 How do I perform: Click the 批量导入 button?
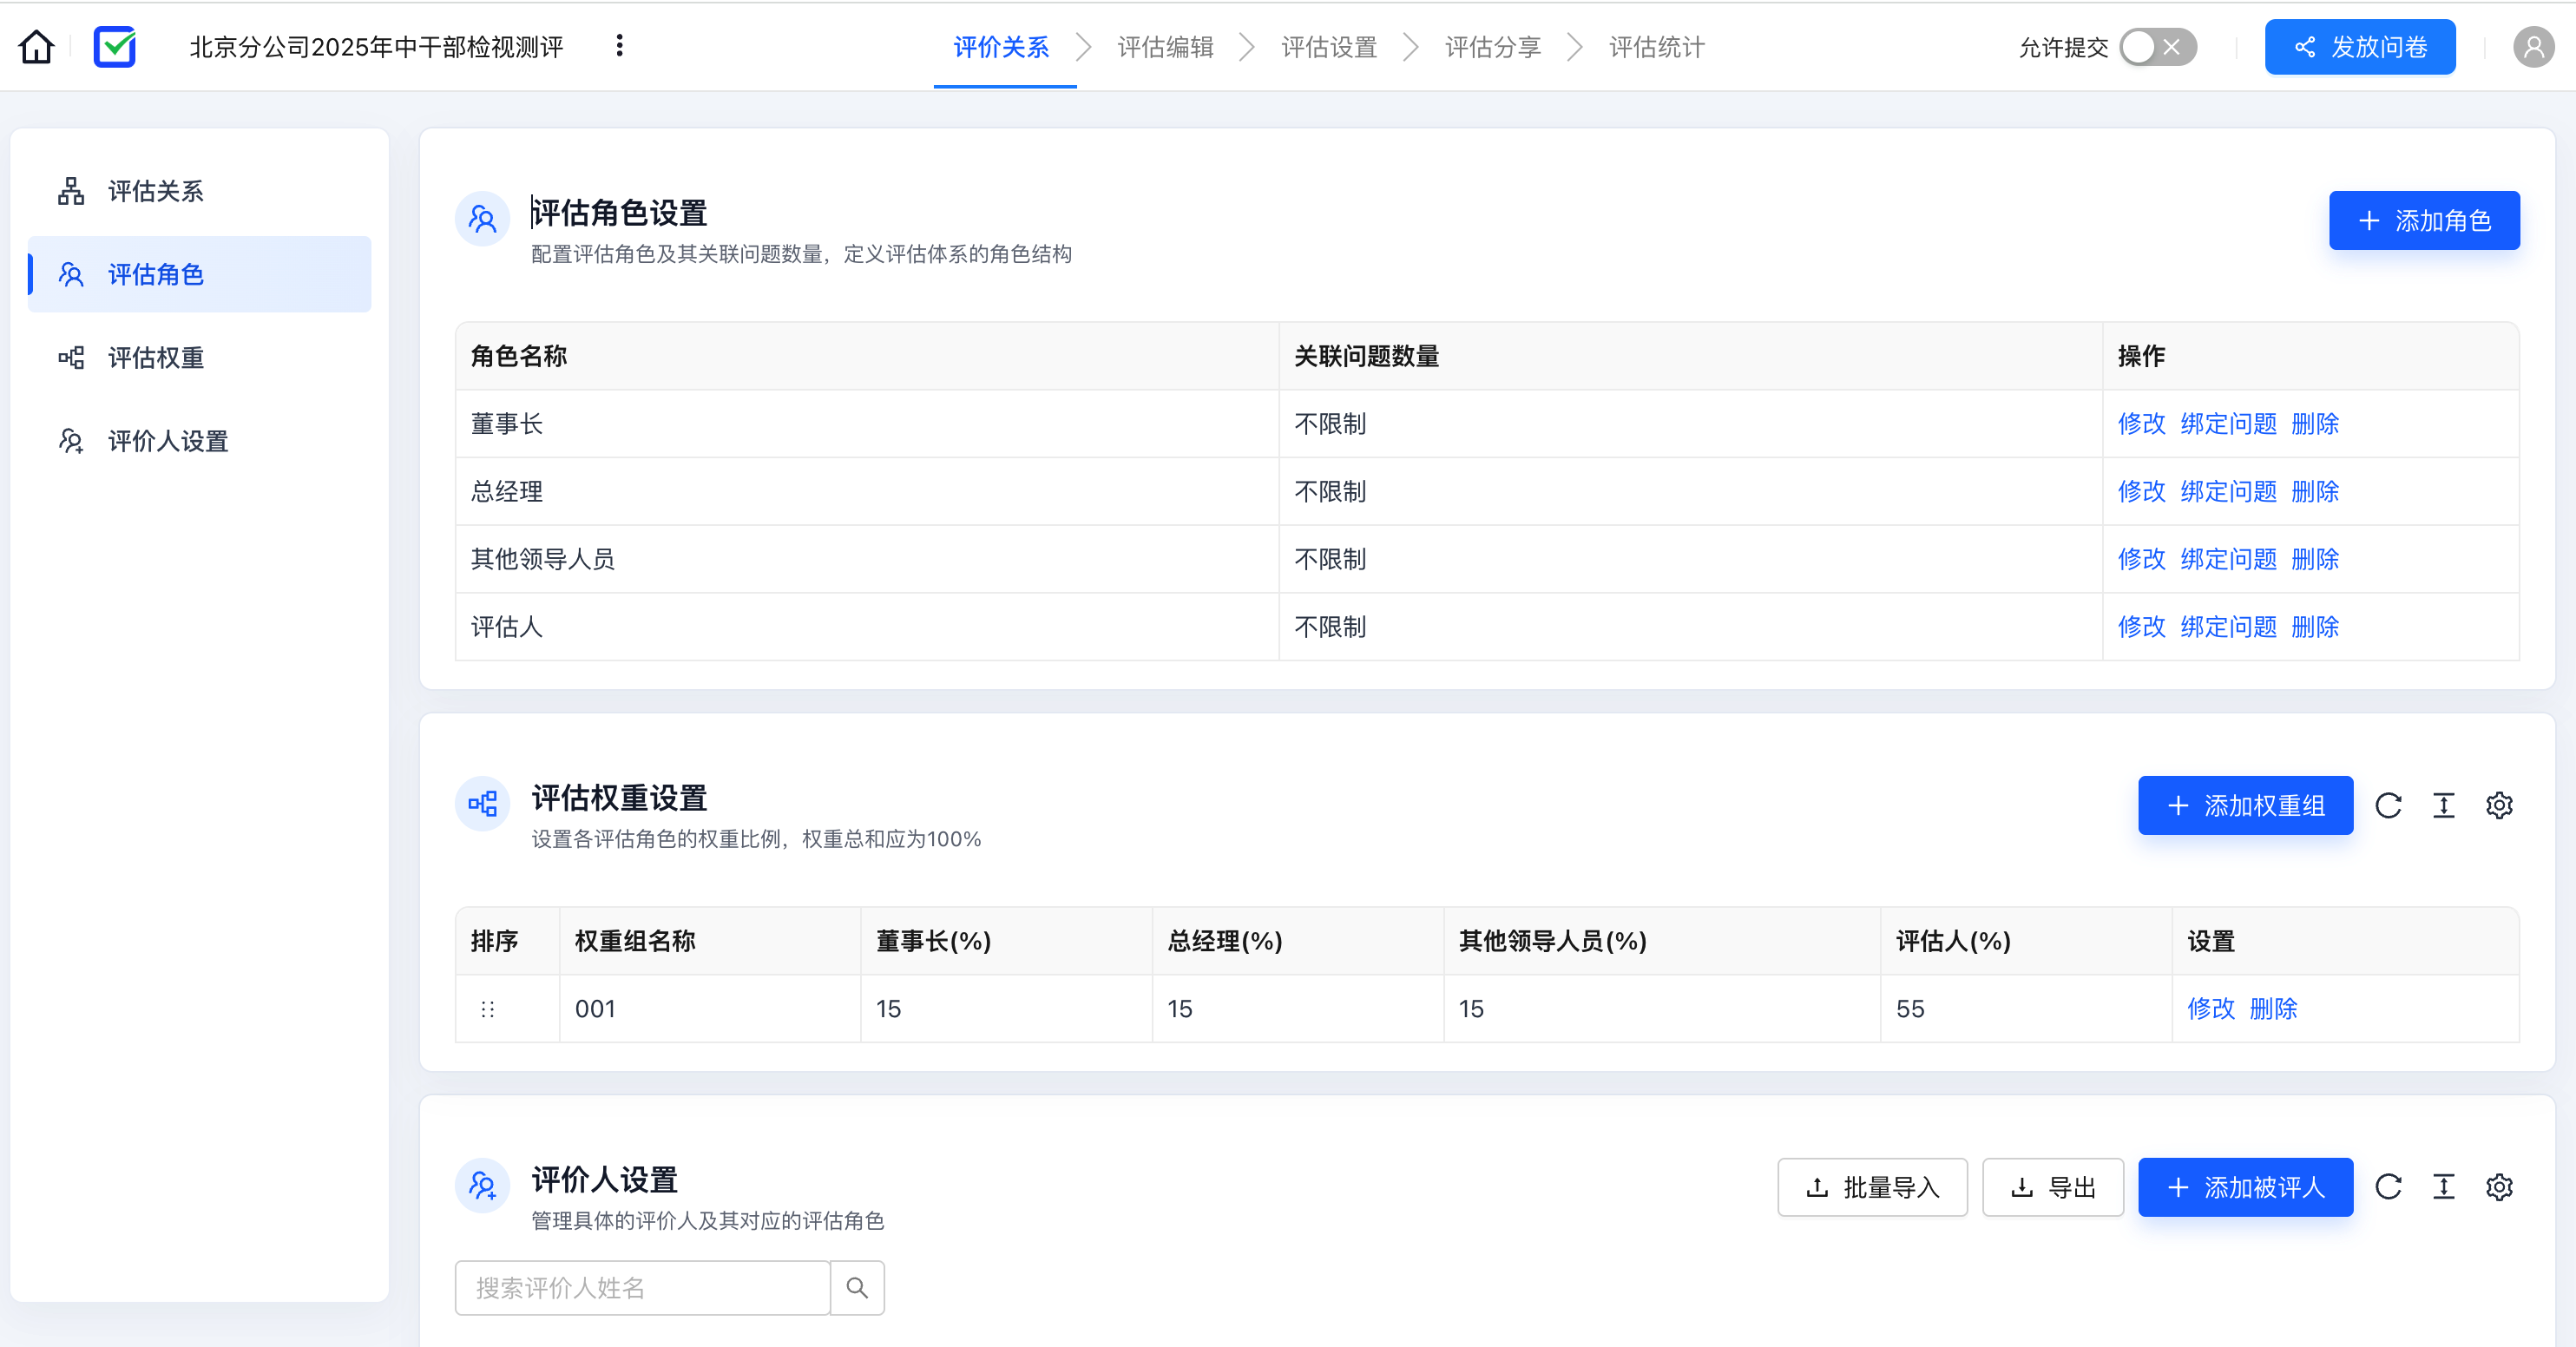[1872, 1187]
